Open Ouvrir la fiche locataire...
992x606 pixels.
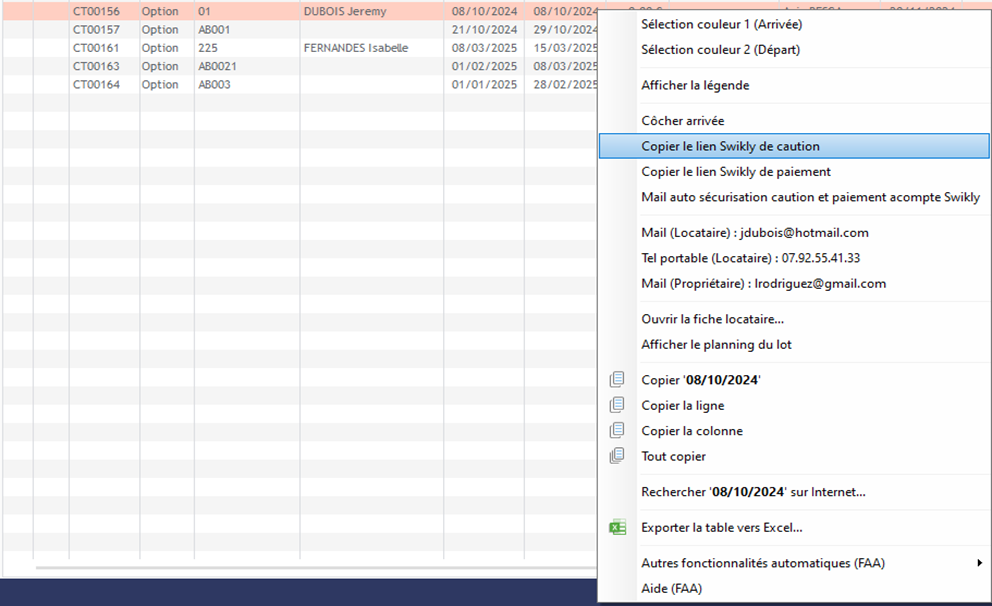712,319
